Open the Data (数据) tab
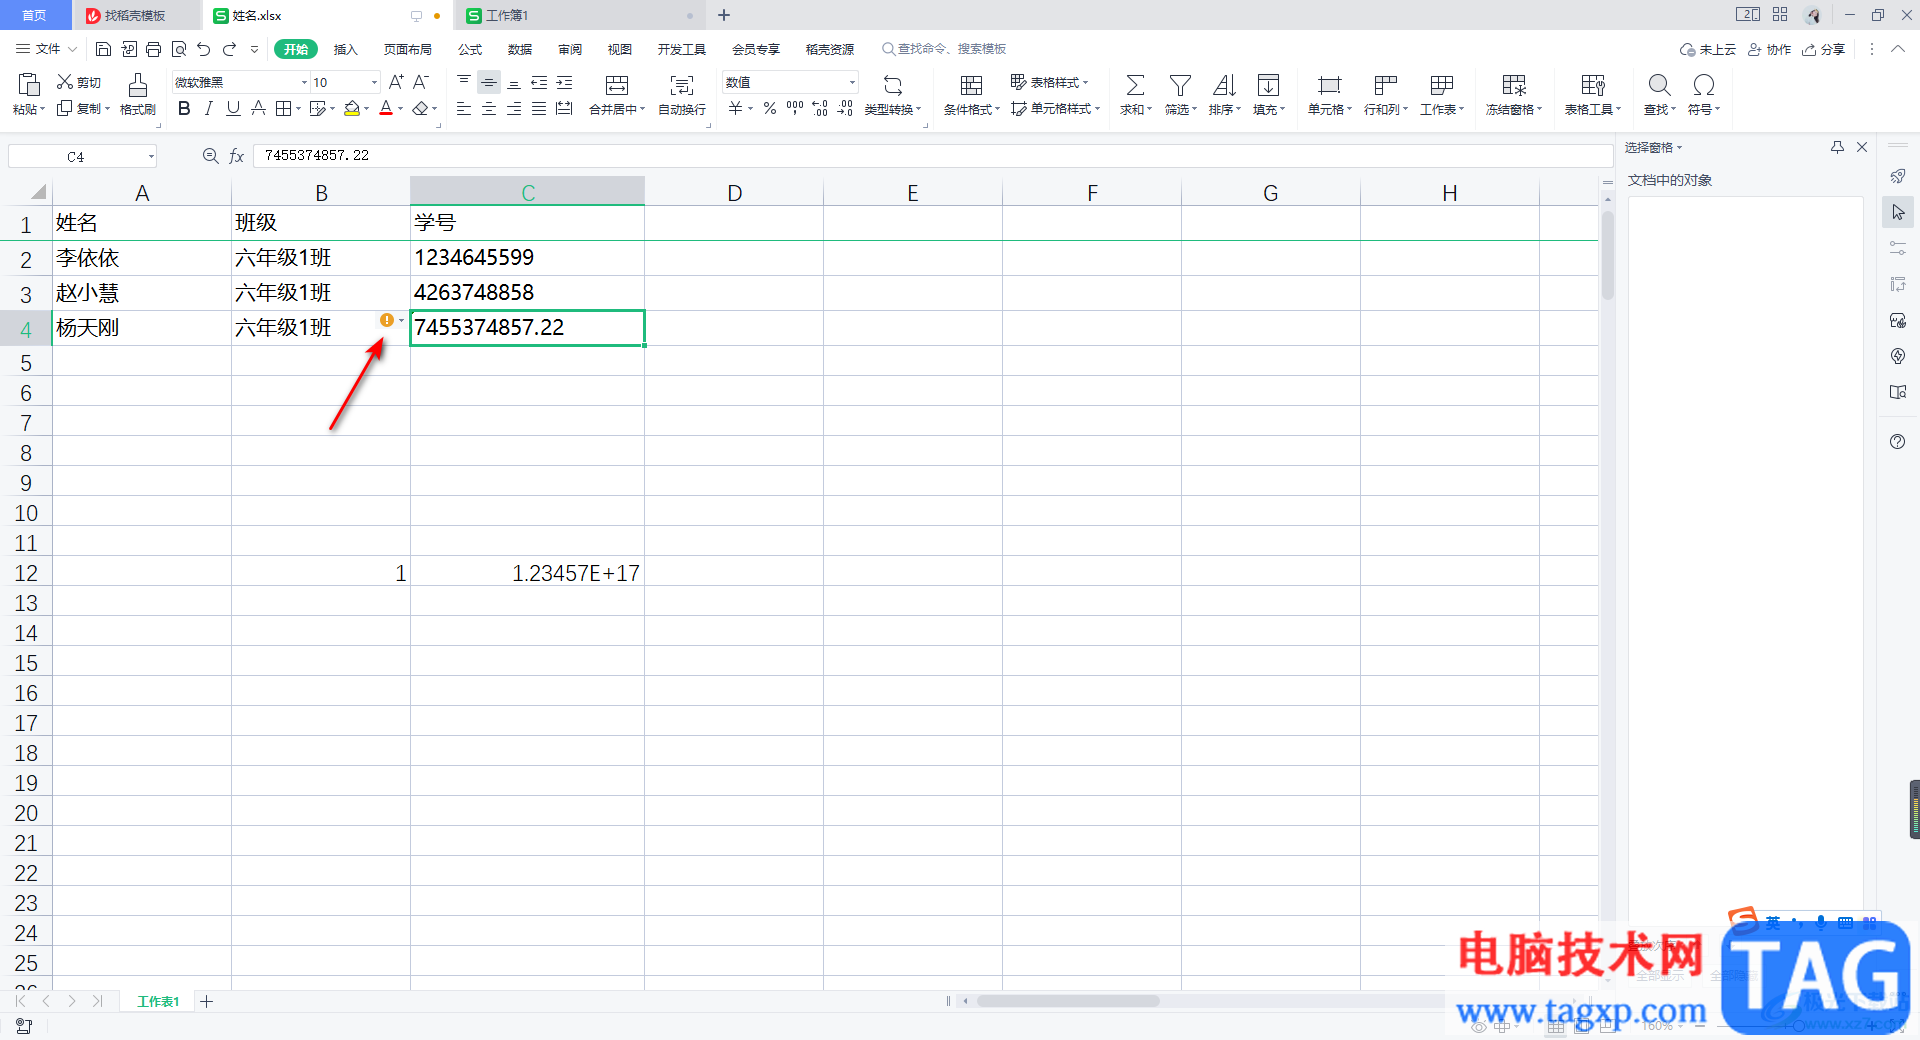 [x=520, y=49]
